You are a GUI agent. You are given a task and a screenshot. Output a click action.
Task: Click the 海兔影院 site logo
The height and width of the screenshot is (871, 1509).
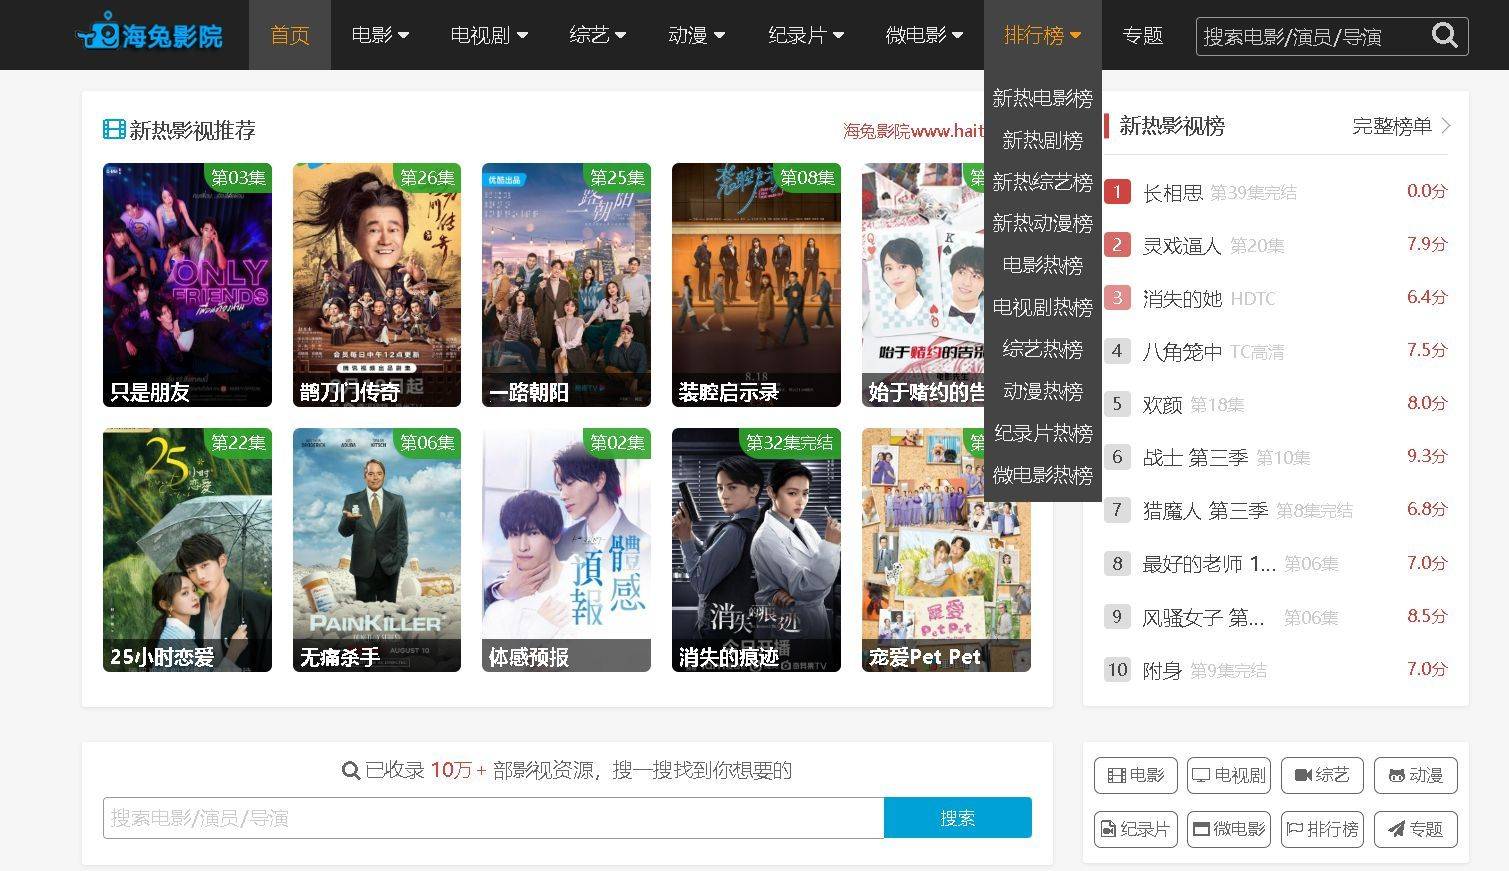pos(150,36)
